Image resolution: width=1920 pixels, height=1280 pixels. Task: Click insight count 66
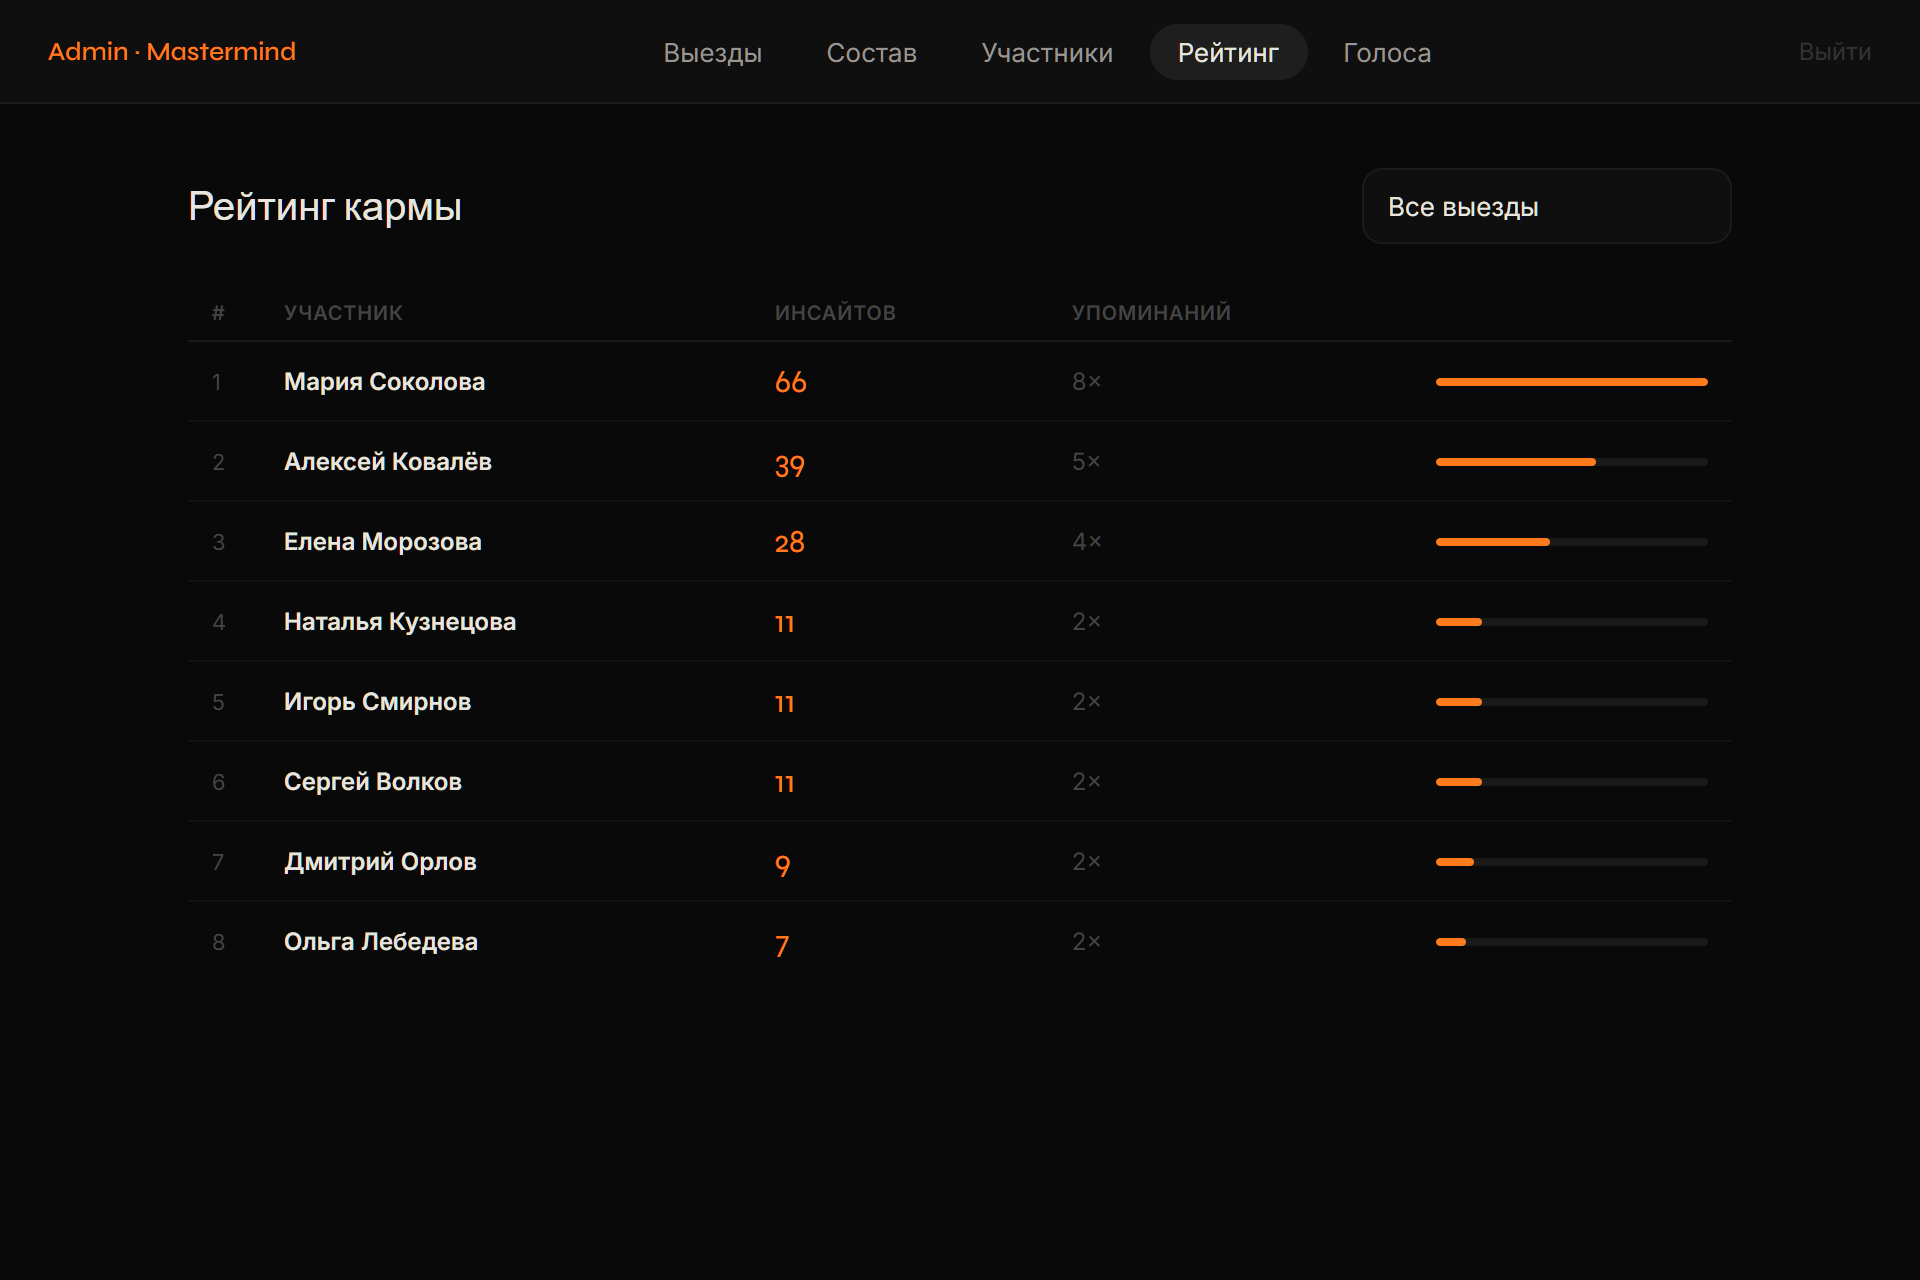click(790, 382)
